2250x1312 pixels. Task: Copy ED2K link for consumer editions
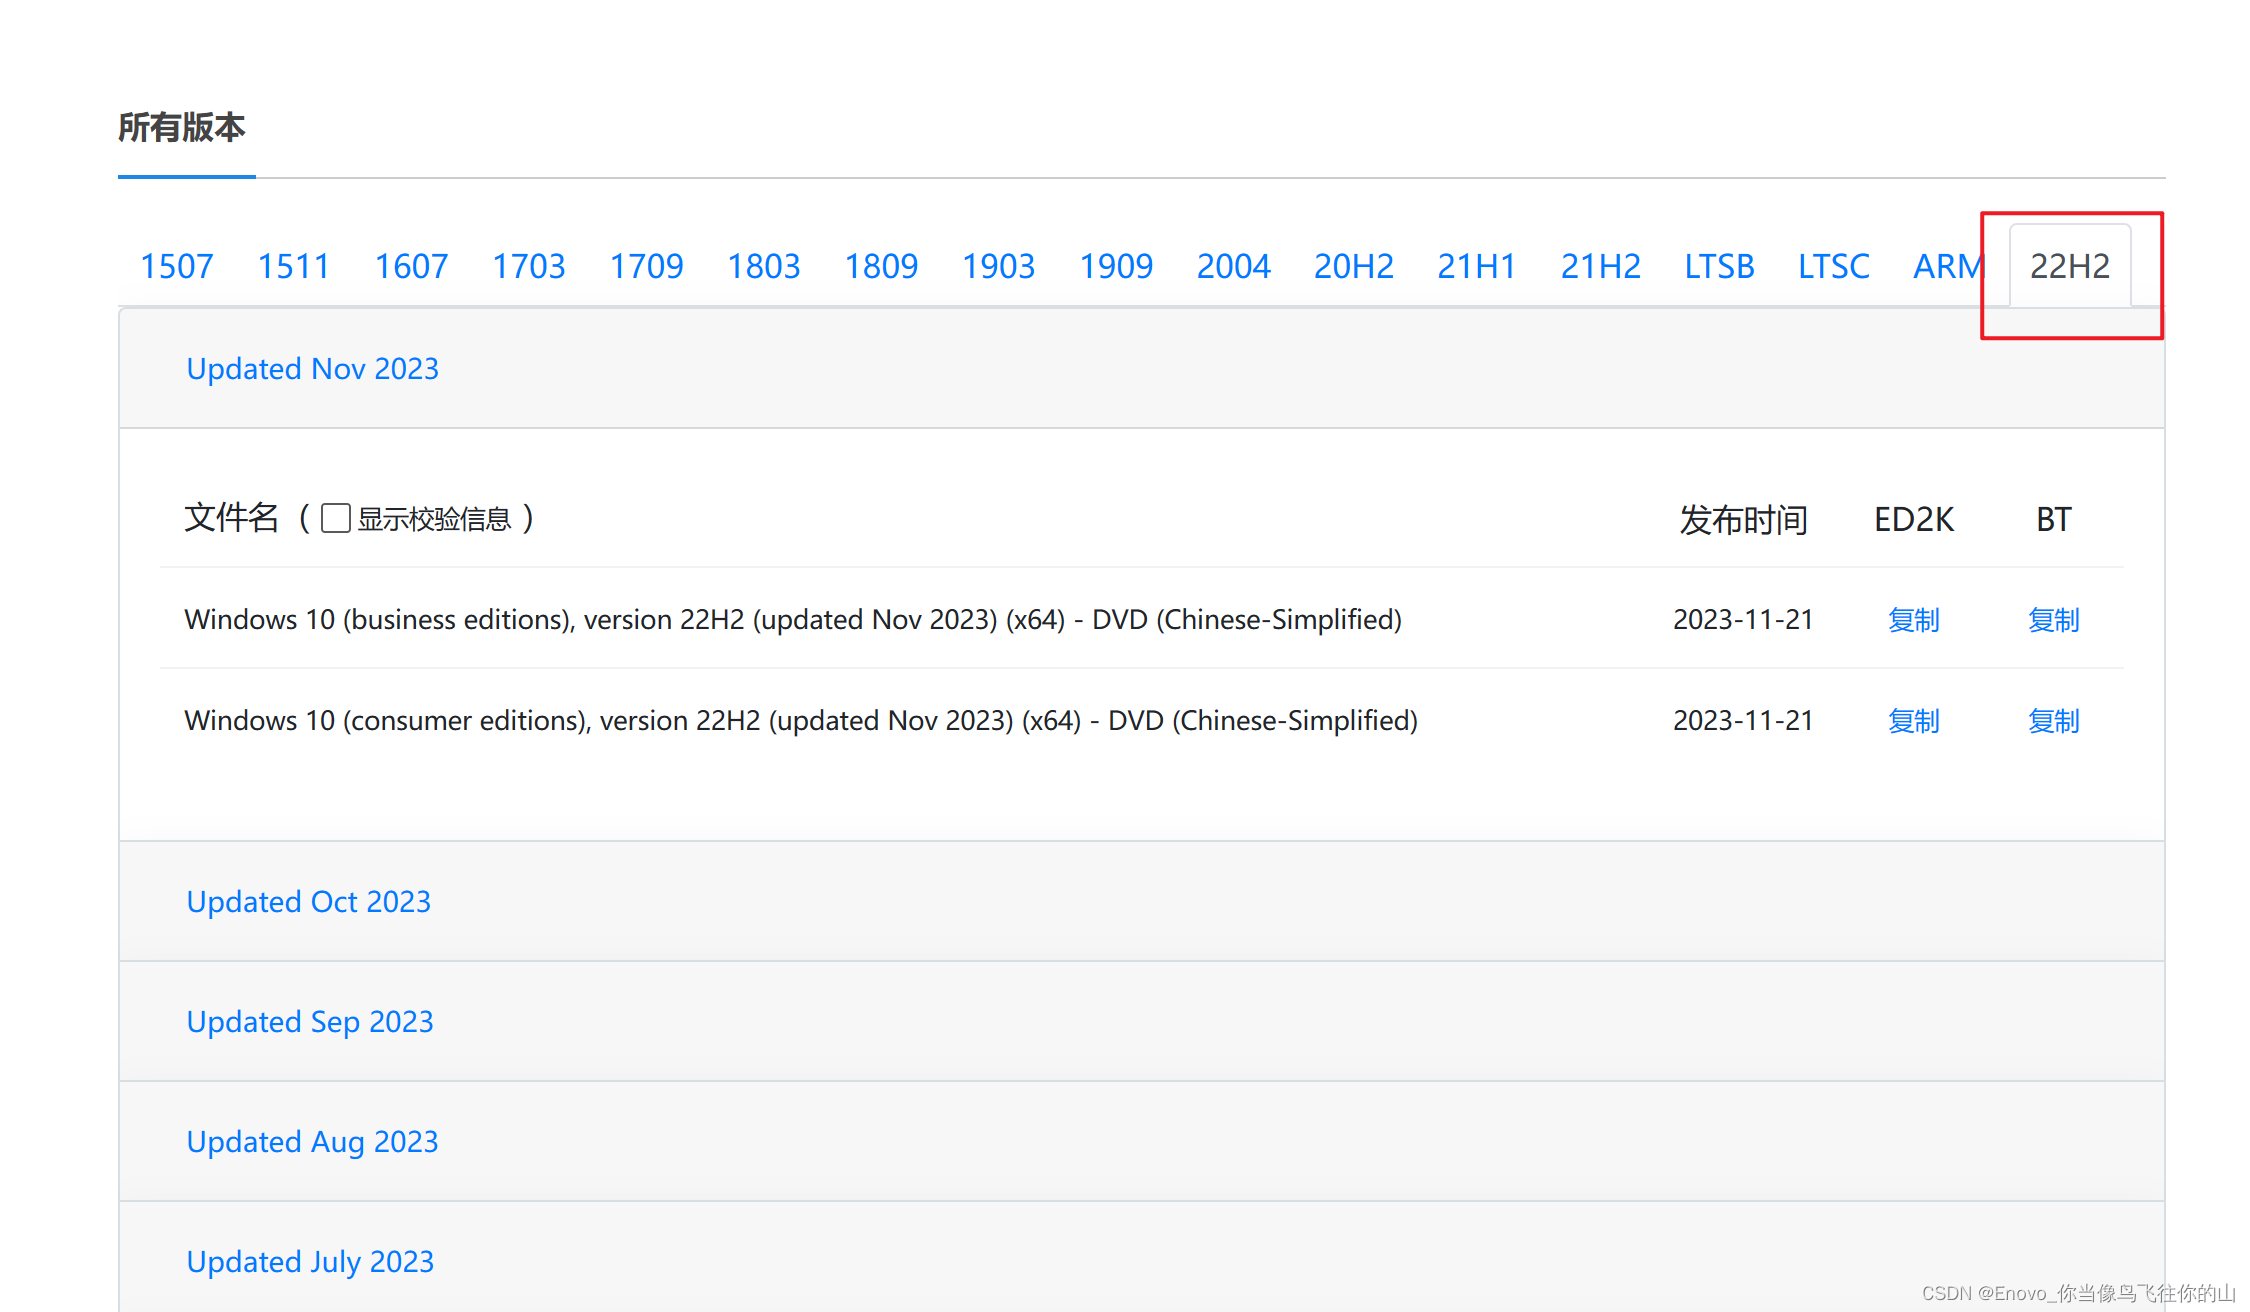(1913, 720)
